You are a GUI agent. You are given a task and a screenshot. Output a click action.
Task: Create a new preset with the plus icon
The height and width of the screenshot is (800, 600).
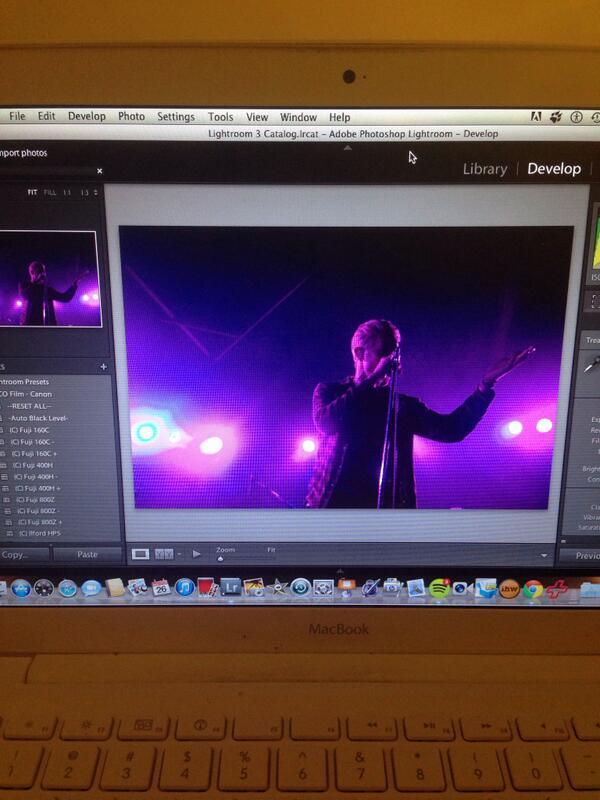104,367
